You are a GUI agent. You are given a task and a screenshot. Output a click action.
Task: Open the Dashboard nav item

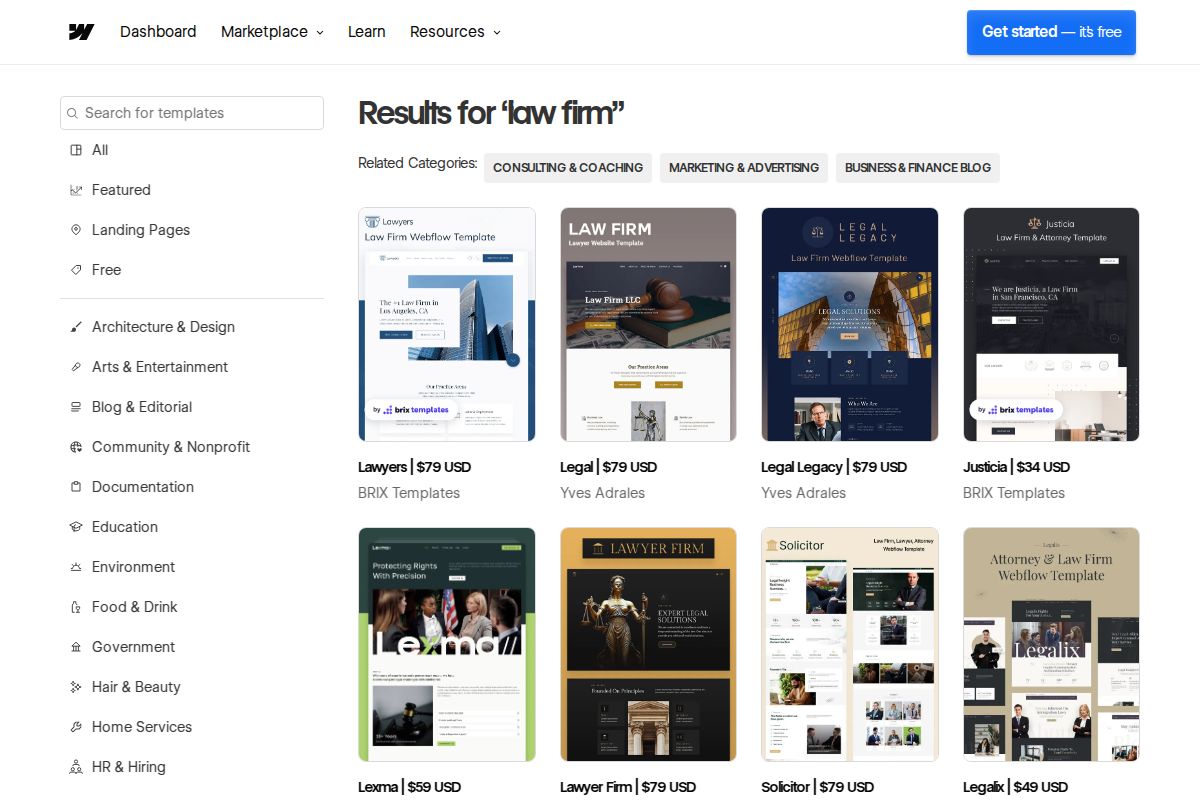158,32
